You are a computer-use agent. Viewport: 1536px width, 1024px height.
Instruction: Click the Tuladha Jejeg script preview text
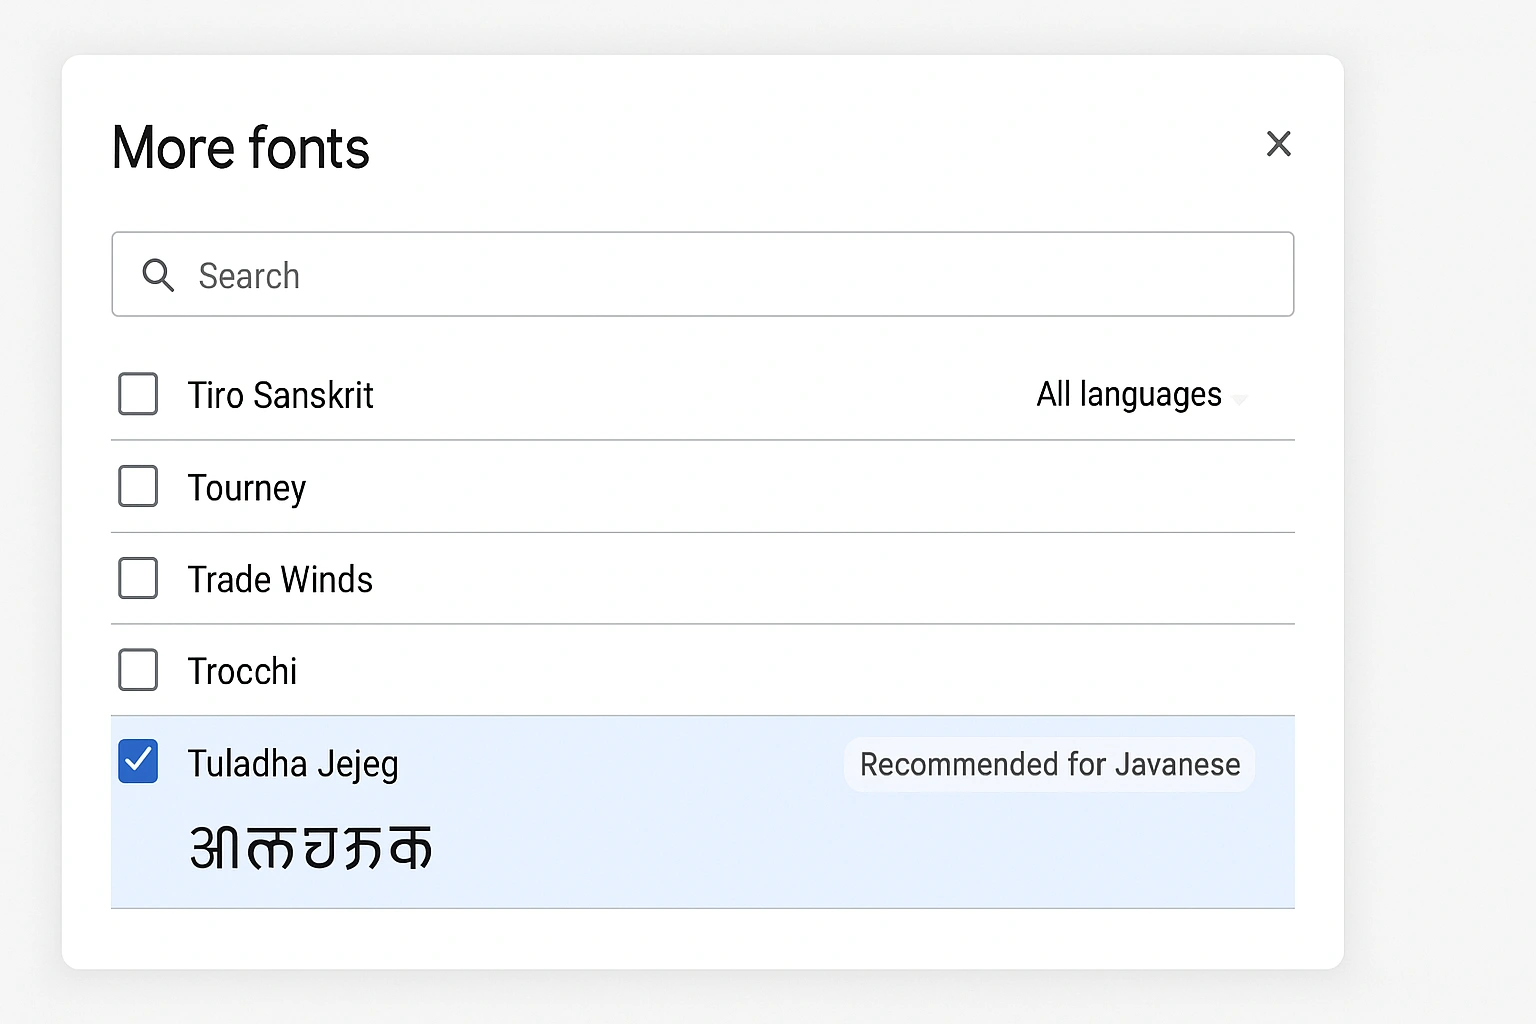coord(310,848)
